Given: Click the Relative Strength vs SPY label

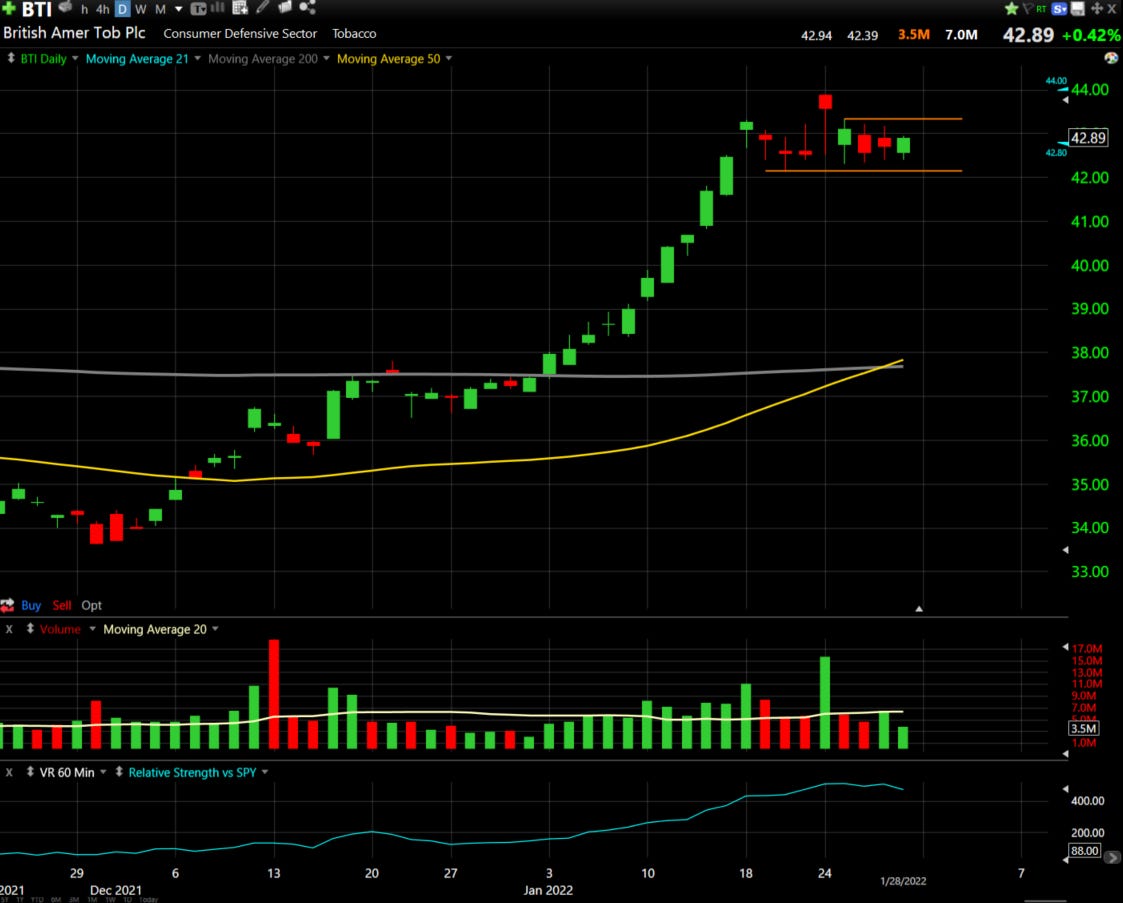Looking at the screenshot, I should pos(192,773).
